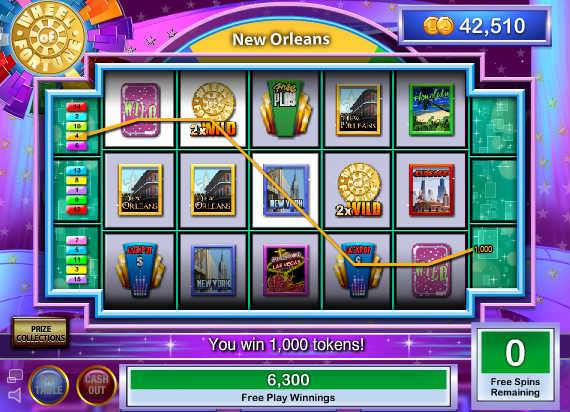Toggle payline 14 red indicator
This screenshot has height=412, width=570.
pos(76,107)
